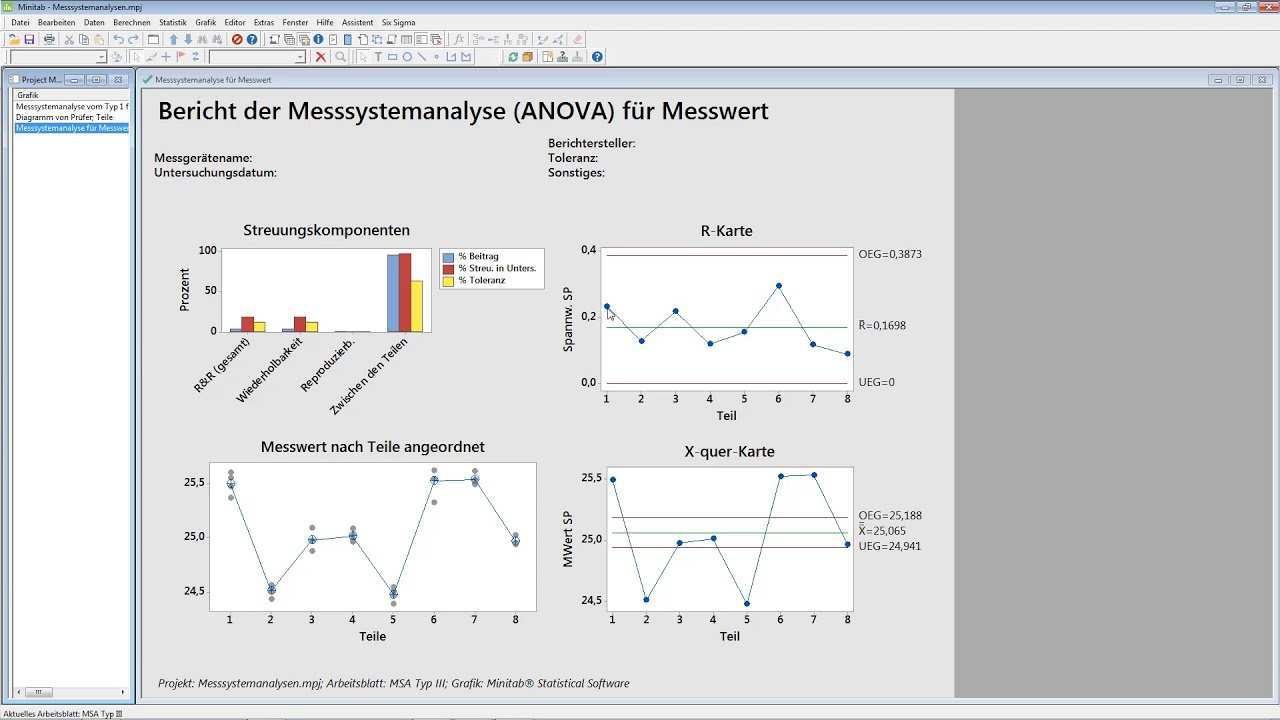Select the ellipse drawing tool
This screenshot has height=720, width=1280.
click(x=407, y=57)
